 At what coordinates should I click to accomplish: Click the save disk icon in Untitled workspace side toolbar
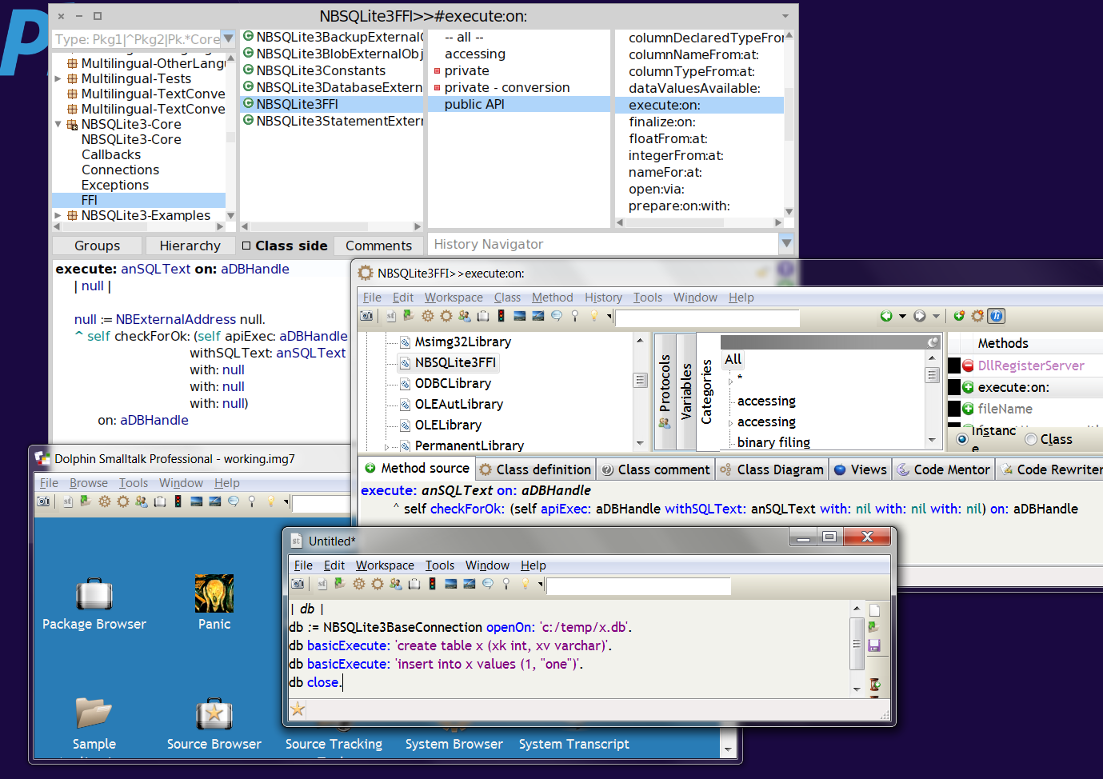click(x=874, y=645)
